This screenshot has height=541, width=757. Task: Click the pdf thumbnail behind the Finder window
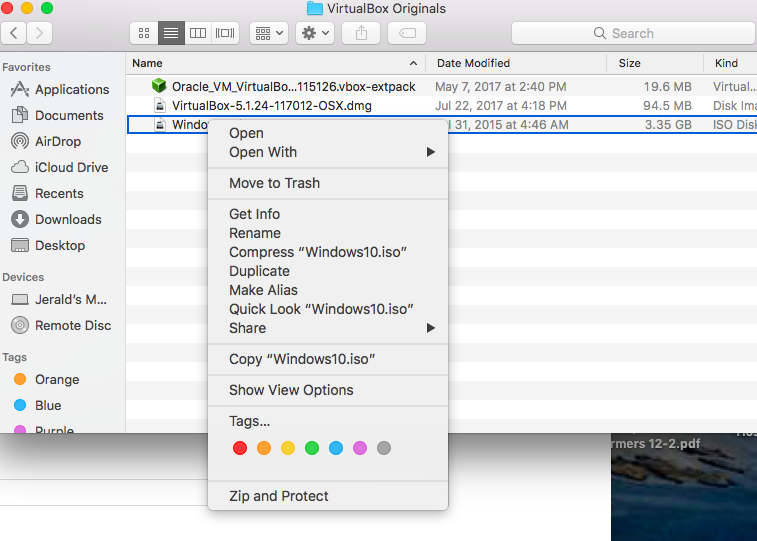click(684, 487)
